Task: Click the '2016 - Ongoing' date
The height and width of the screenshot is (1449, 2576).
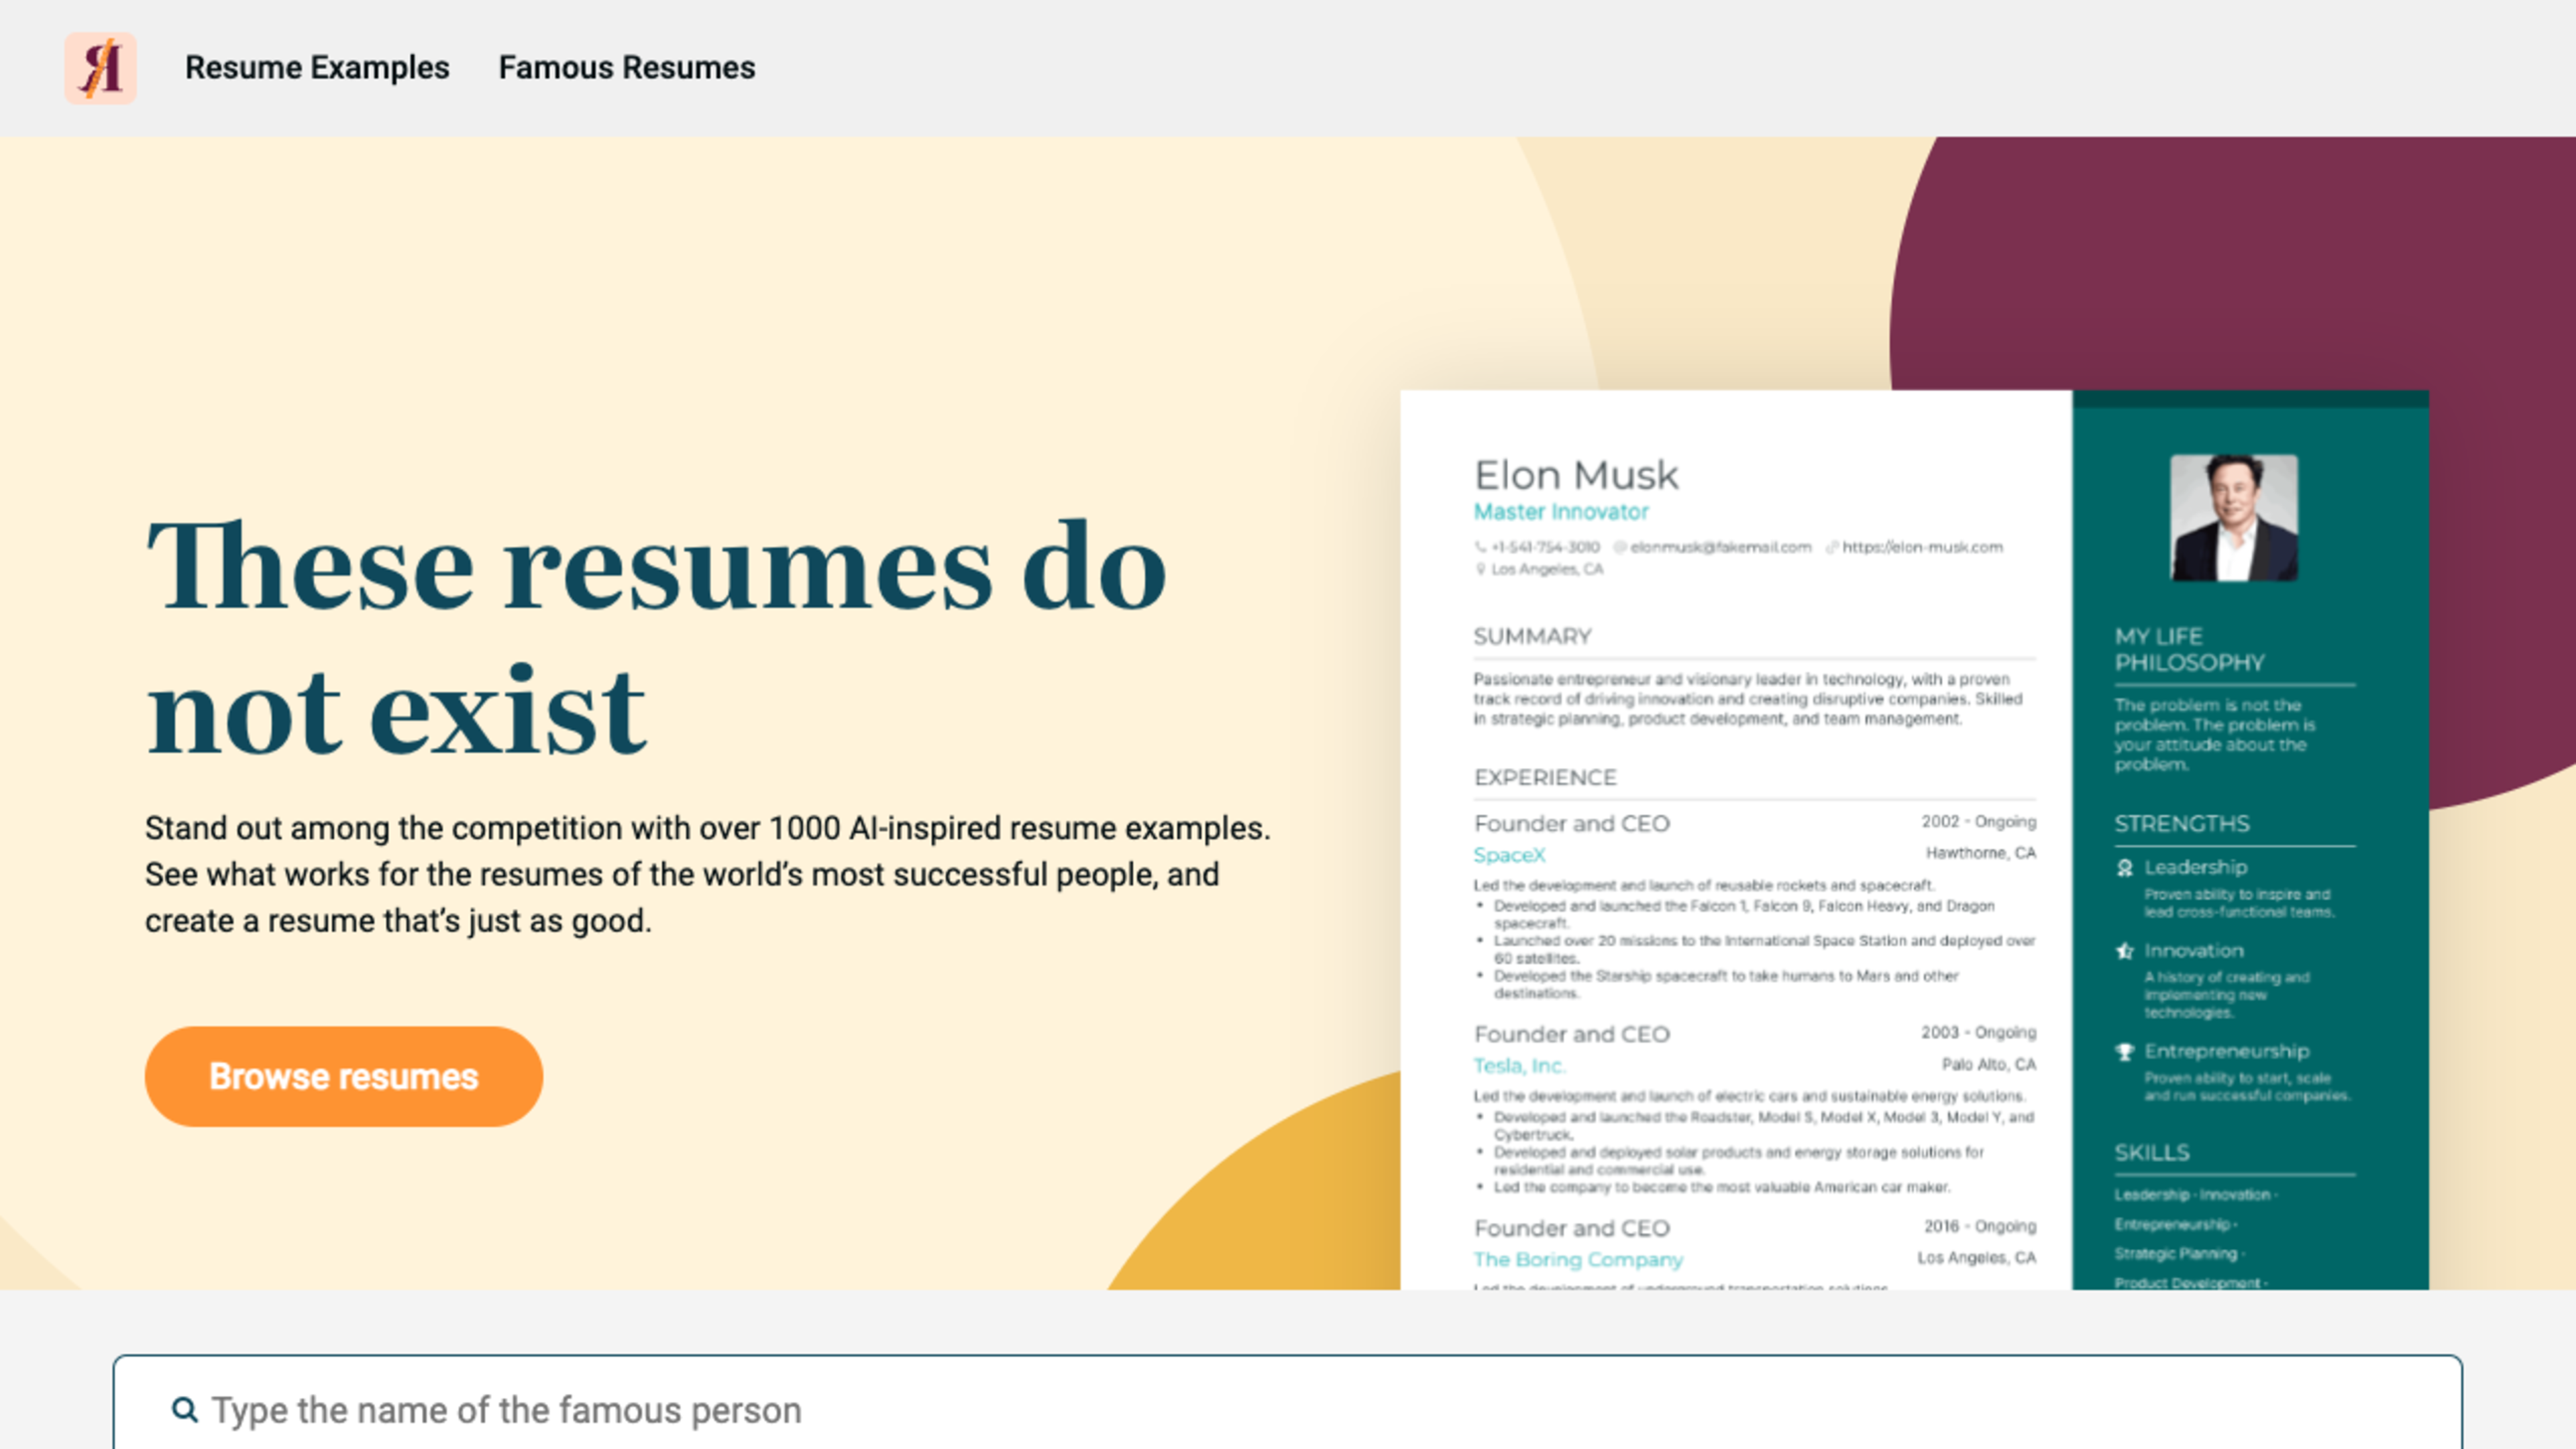Action: pos(1980,1226)
